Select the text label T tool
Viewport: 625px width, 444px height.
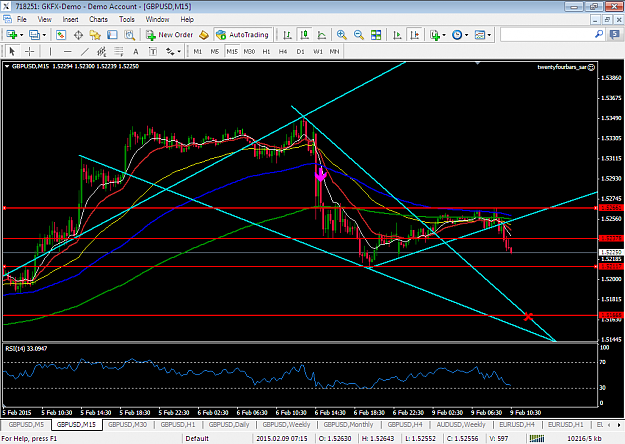153,51
